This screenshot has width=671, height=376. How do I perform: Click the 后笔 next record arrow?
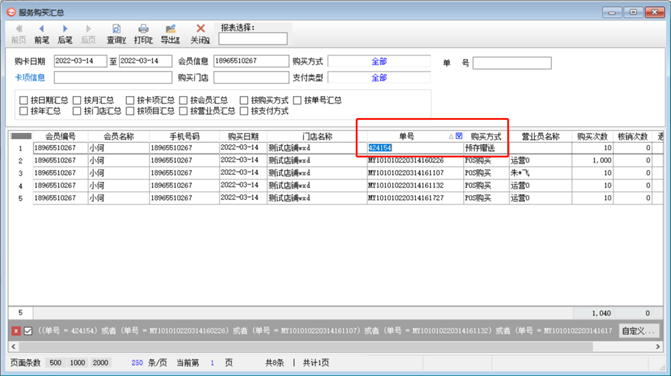click(x=65, y=34)
